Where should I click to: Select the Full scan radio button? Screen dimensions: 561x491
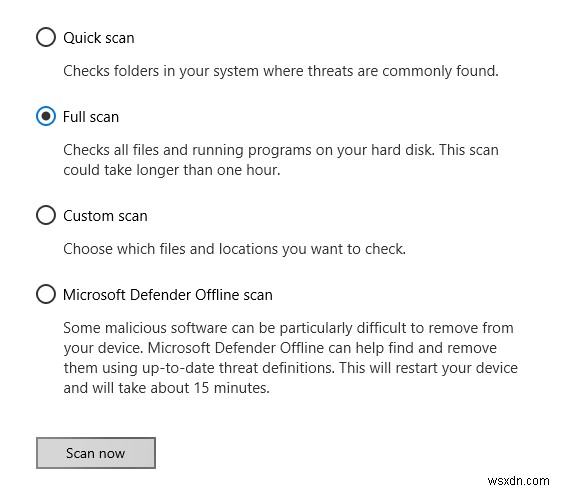coord(46,116)
